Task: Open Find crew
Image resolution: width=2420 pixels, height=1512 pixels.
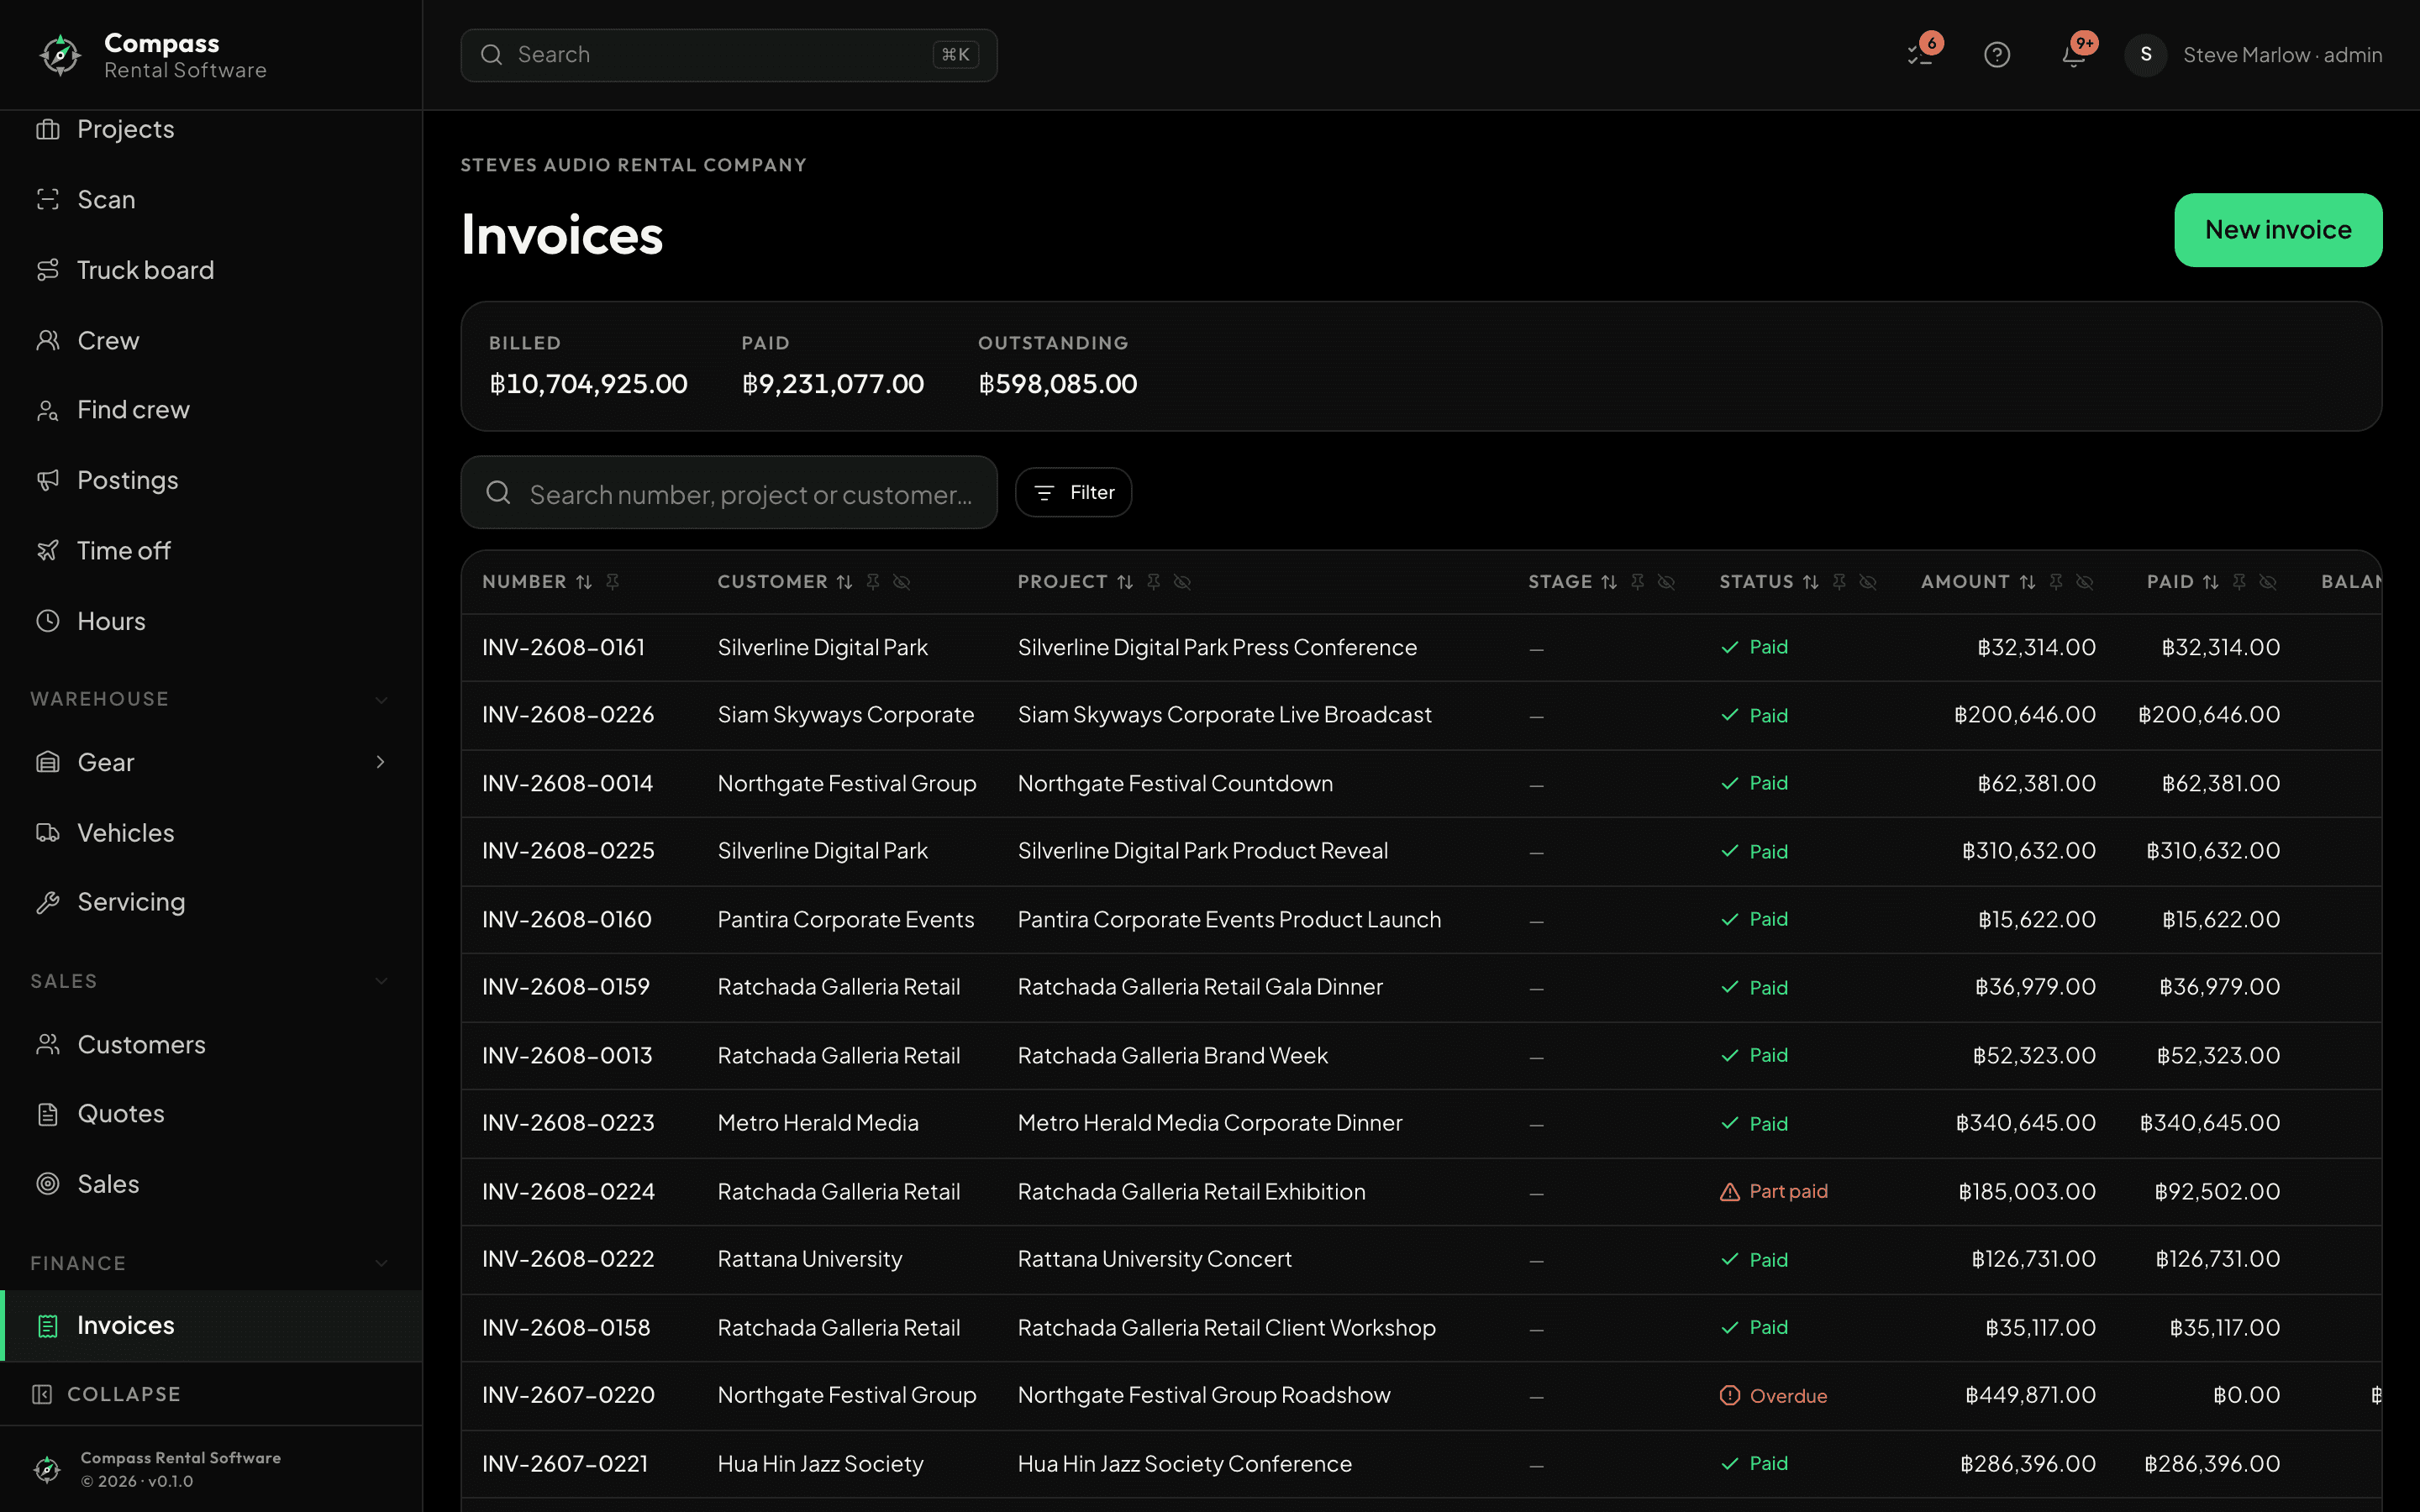Action: [x=211, y=410]
